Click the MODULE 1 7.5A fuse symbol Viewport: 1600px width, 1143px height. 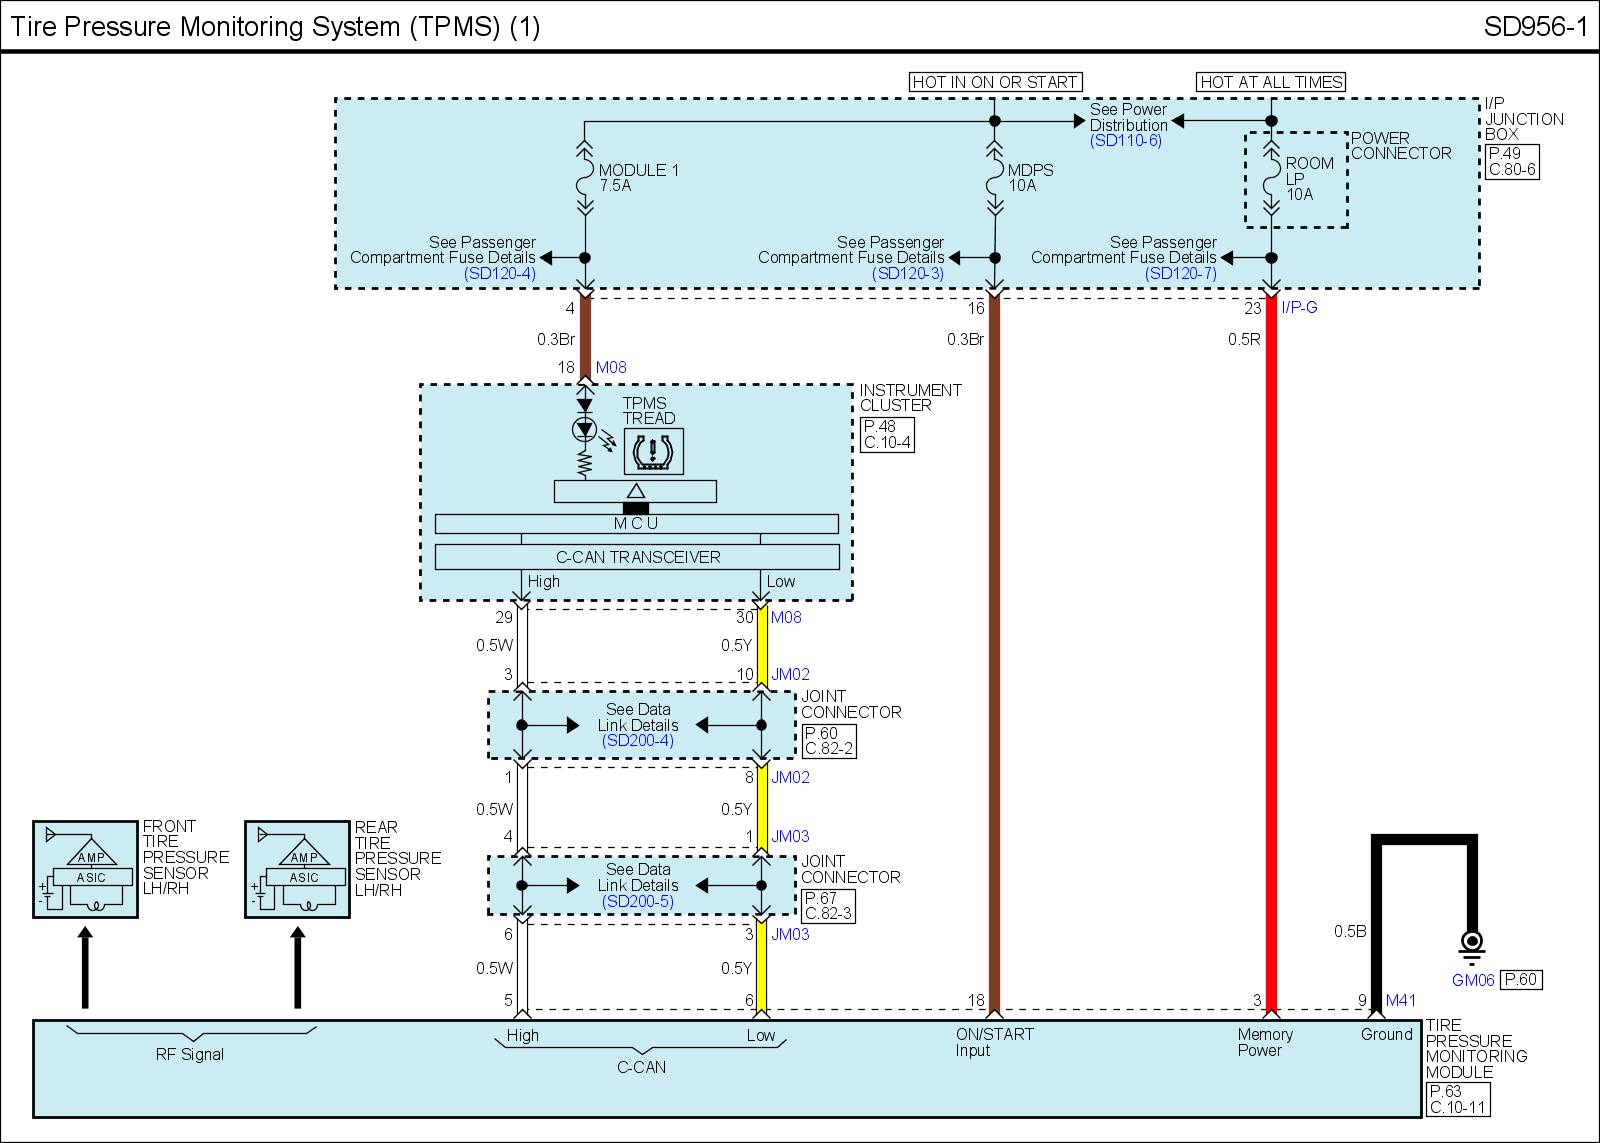(585, 178)
